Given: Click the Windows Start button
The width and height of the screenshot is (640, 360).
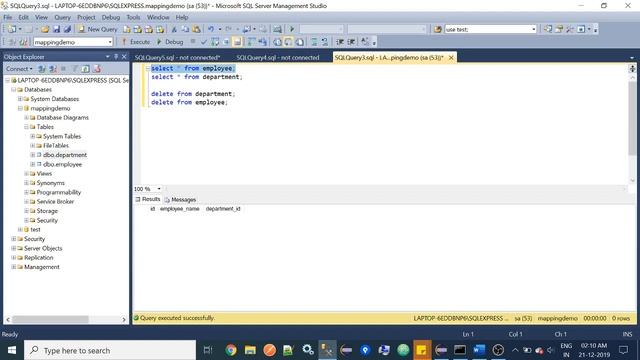Looking at the screenshot, I should pyautogui.click(x=12, y=350).
